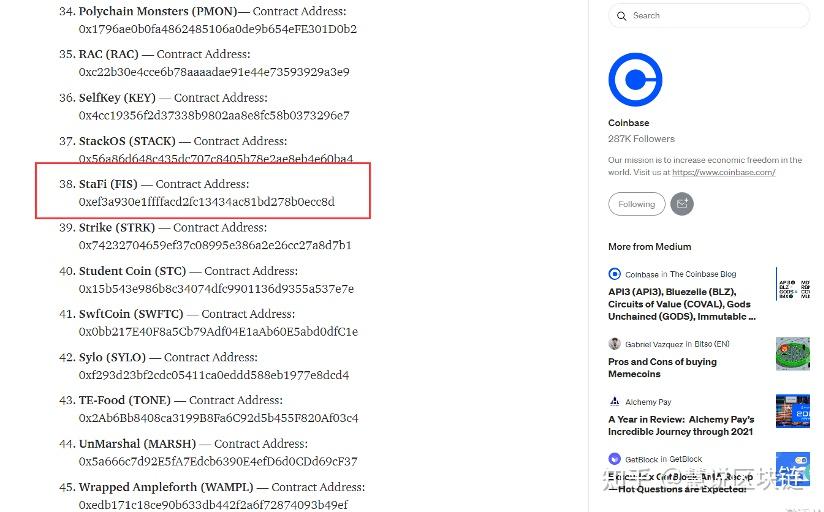Open the 287K Followers count
This screenshot has width=824, height=512.
point(641,139)
